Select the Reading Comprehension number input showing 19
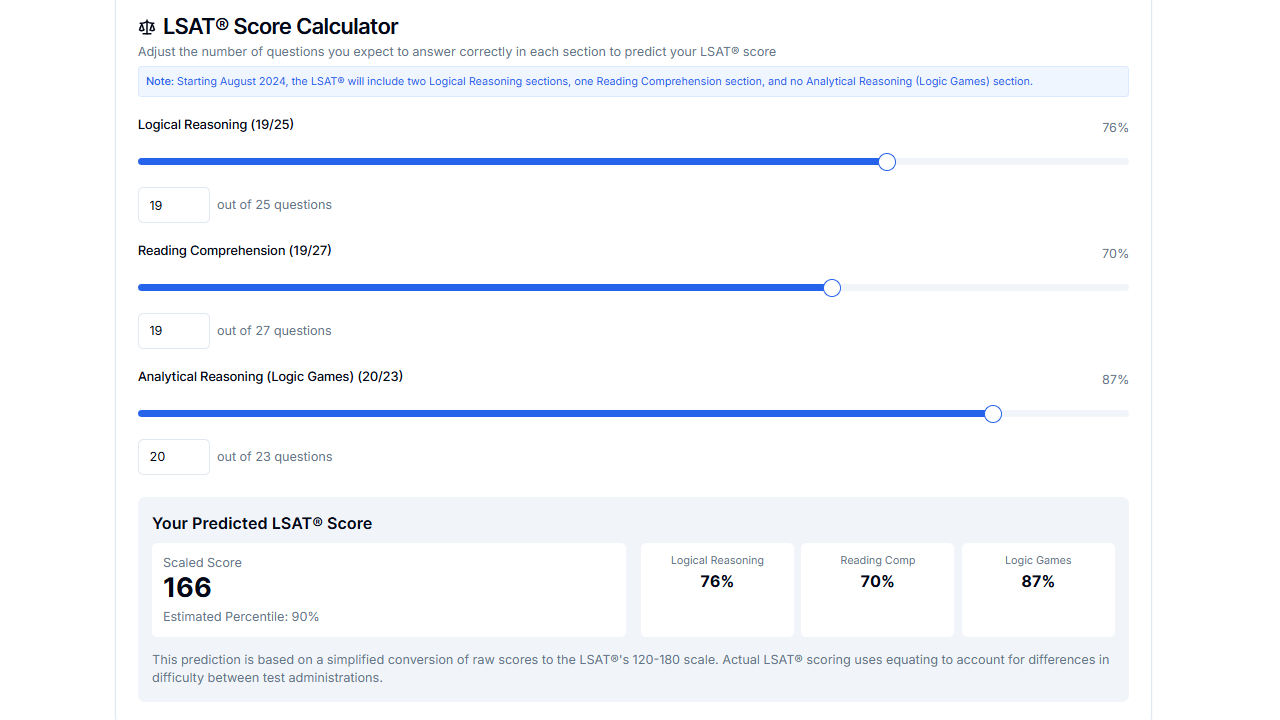This screenshot has height=720, width=1280. [x=173, y=330]
